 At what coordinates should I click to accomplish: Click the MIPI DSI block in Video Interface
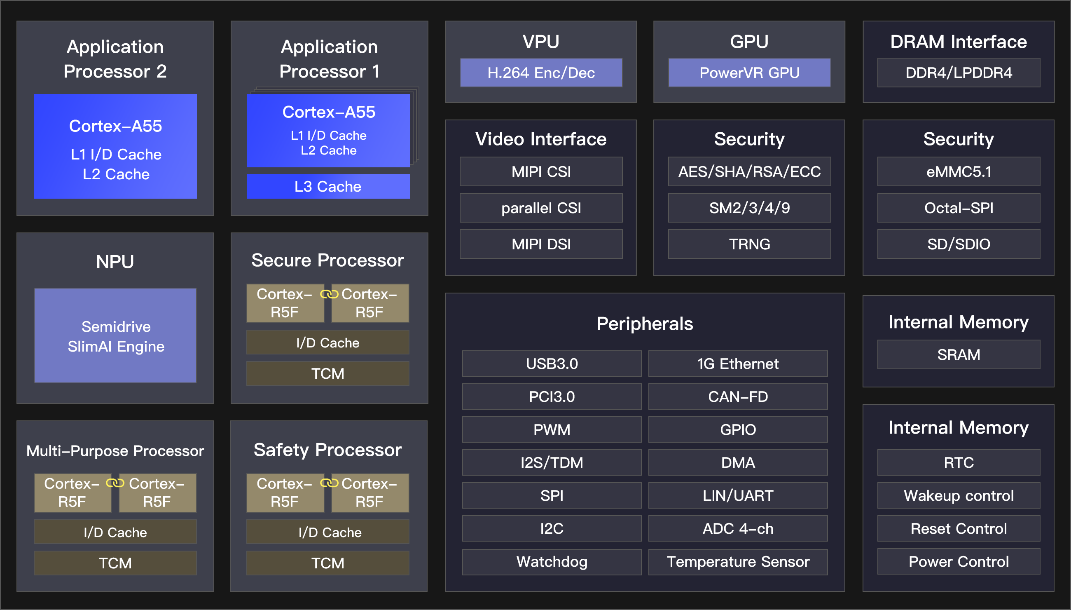point(540,243)
